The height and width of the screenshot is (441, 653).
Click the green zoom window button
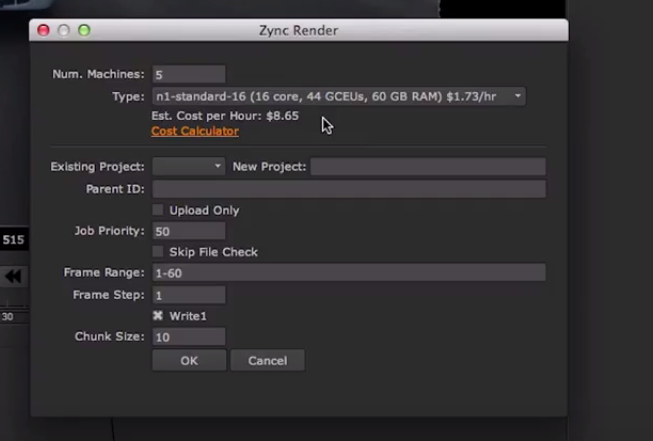(x=84, y=30)
